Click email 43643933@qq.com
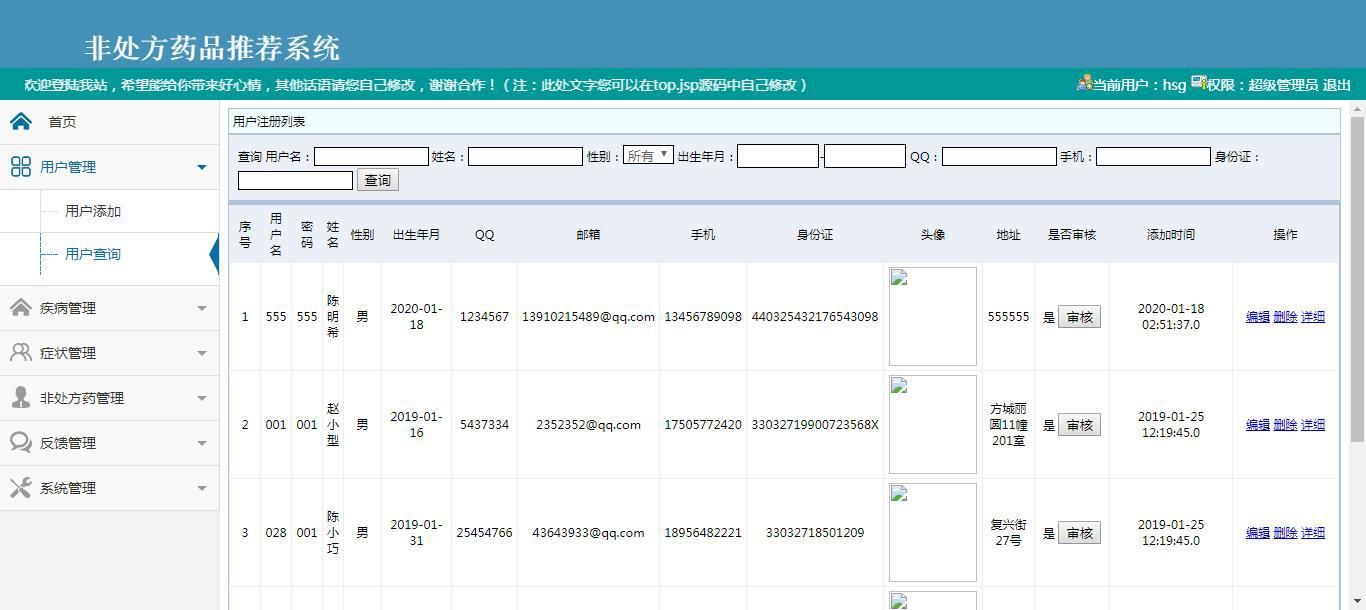 pos(588,533)
